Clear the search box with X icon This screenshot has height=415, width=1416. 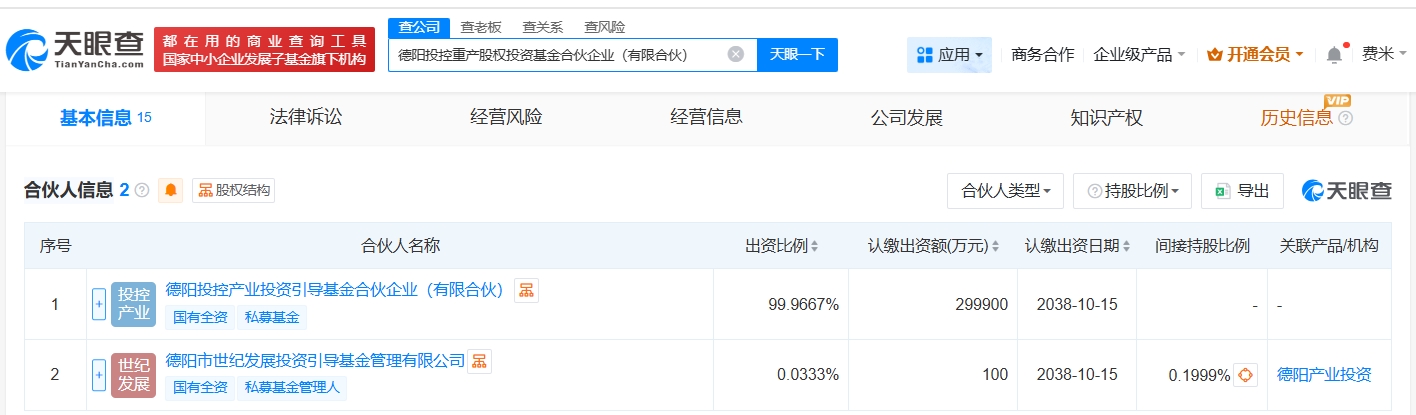pos(735,55)
